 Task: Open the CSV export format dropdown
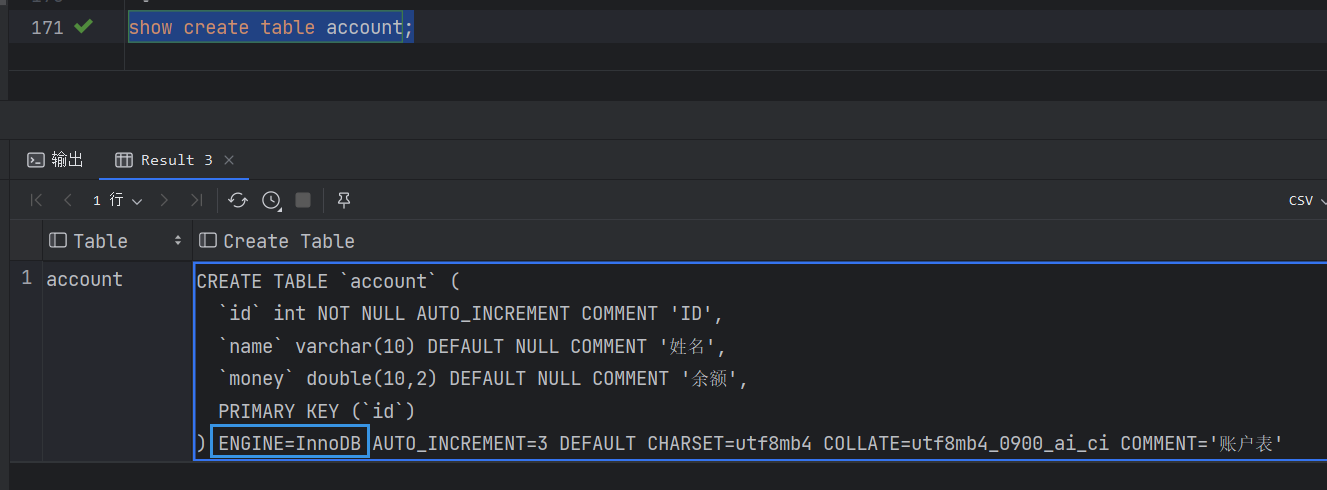tap(1307, 201)
